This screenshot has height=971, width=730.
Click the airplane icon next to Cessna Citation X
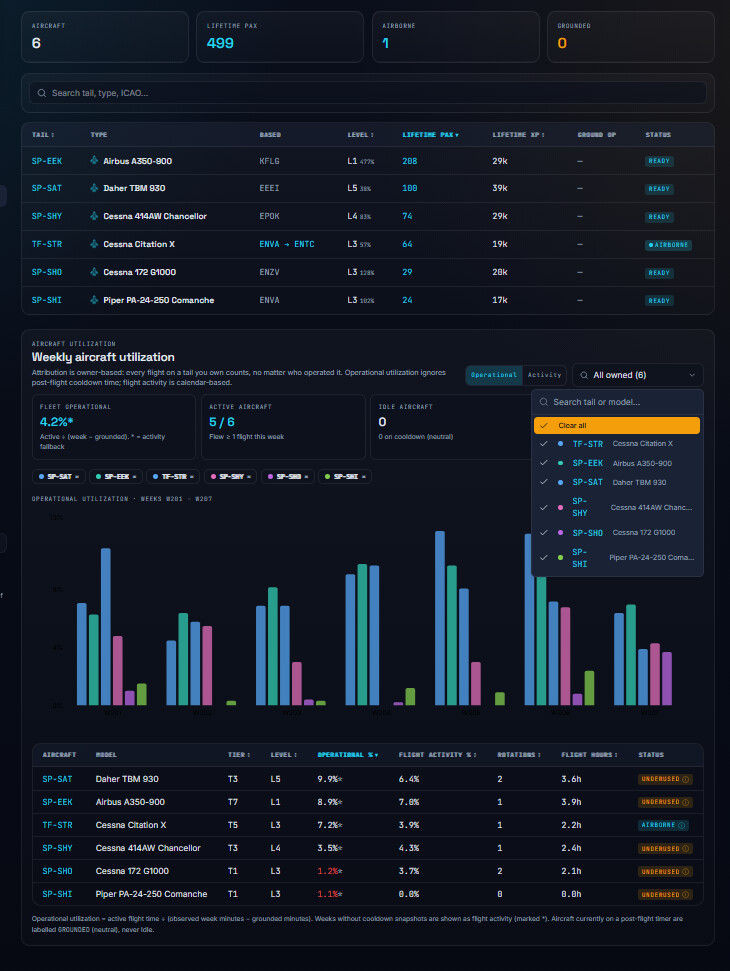pos(94,244)
